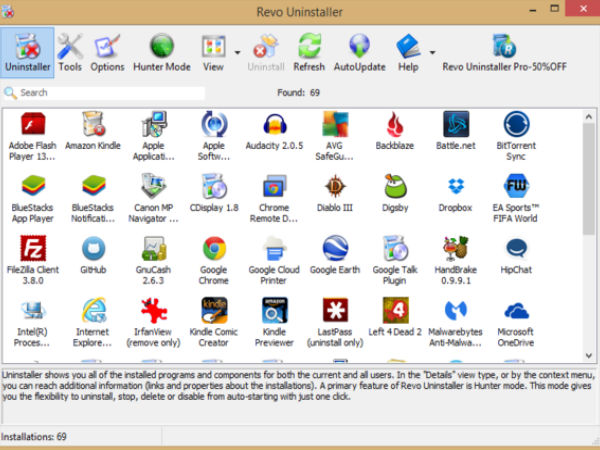Click the greyed Uninstall toolbar button
The height and width of the screenshot is (450, 600).
(266, 52)
